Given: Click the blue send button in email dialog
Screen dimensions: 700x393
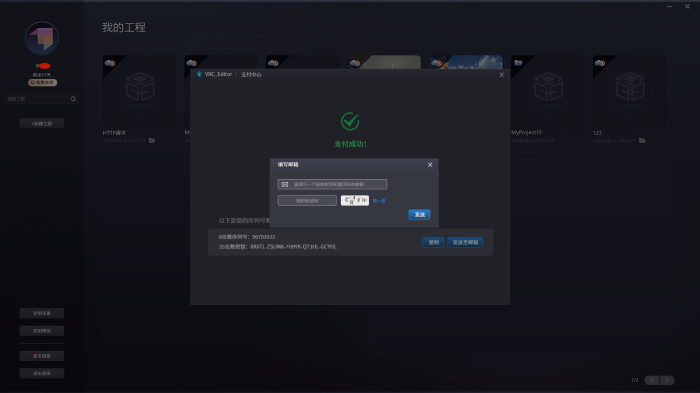Looking at the screenshot, I should click(x=419, y=215).
